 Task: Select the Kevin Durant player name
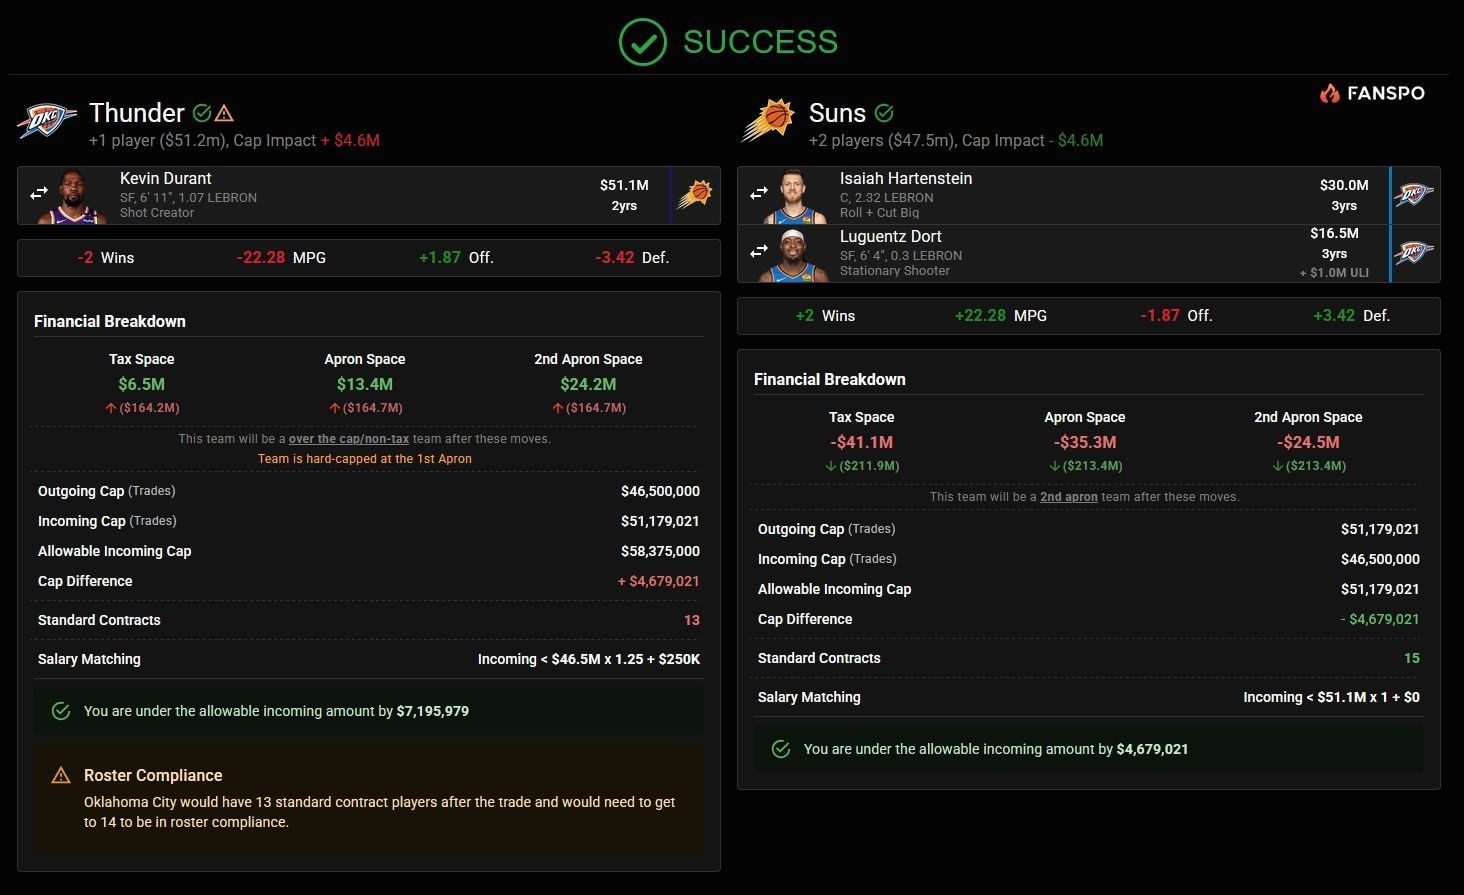[x=165, y=178]
